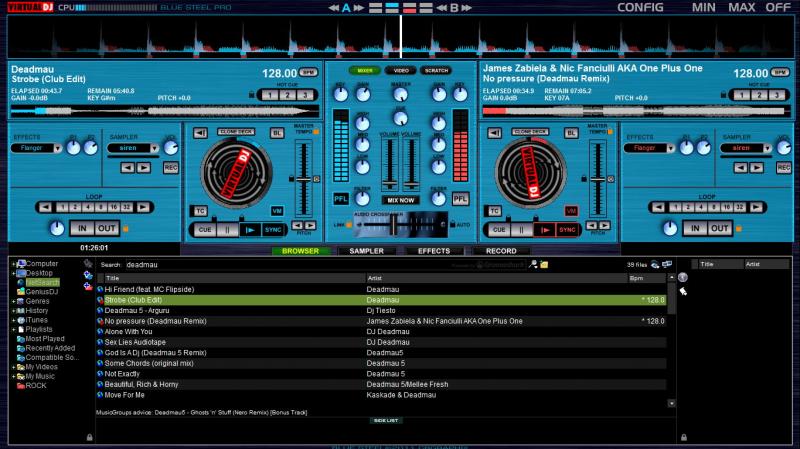Select 16-beat loop on left deck
This screenshot has height=449, width=800.
pos(113,207)
